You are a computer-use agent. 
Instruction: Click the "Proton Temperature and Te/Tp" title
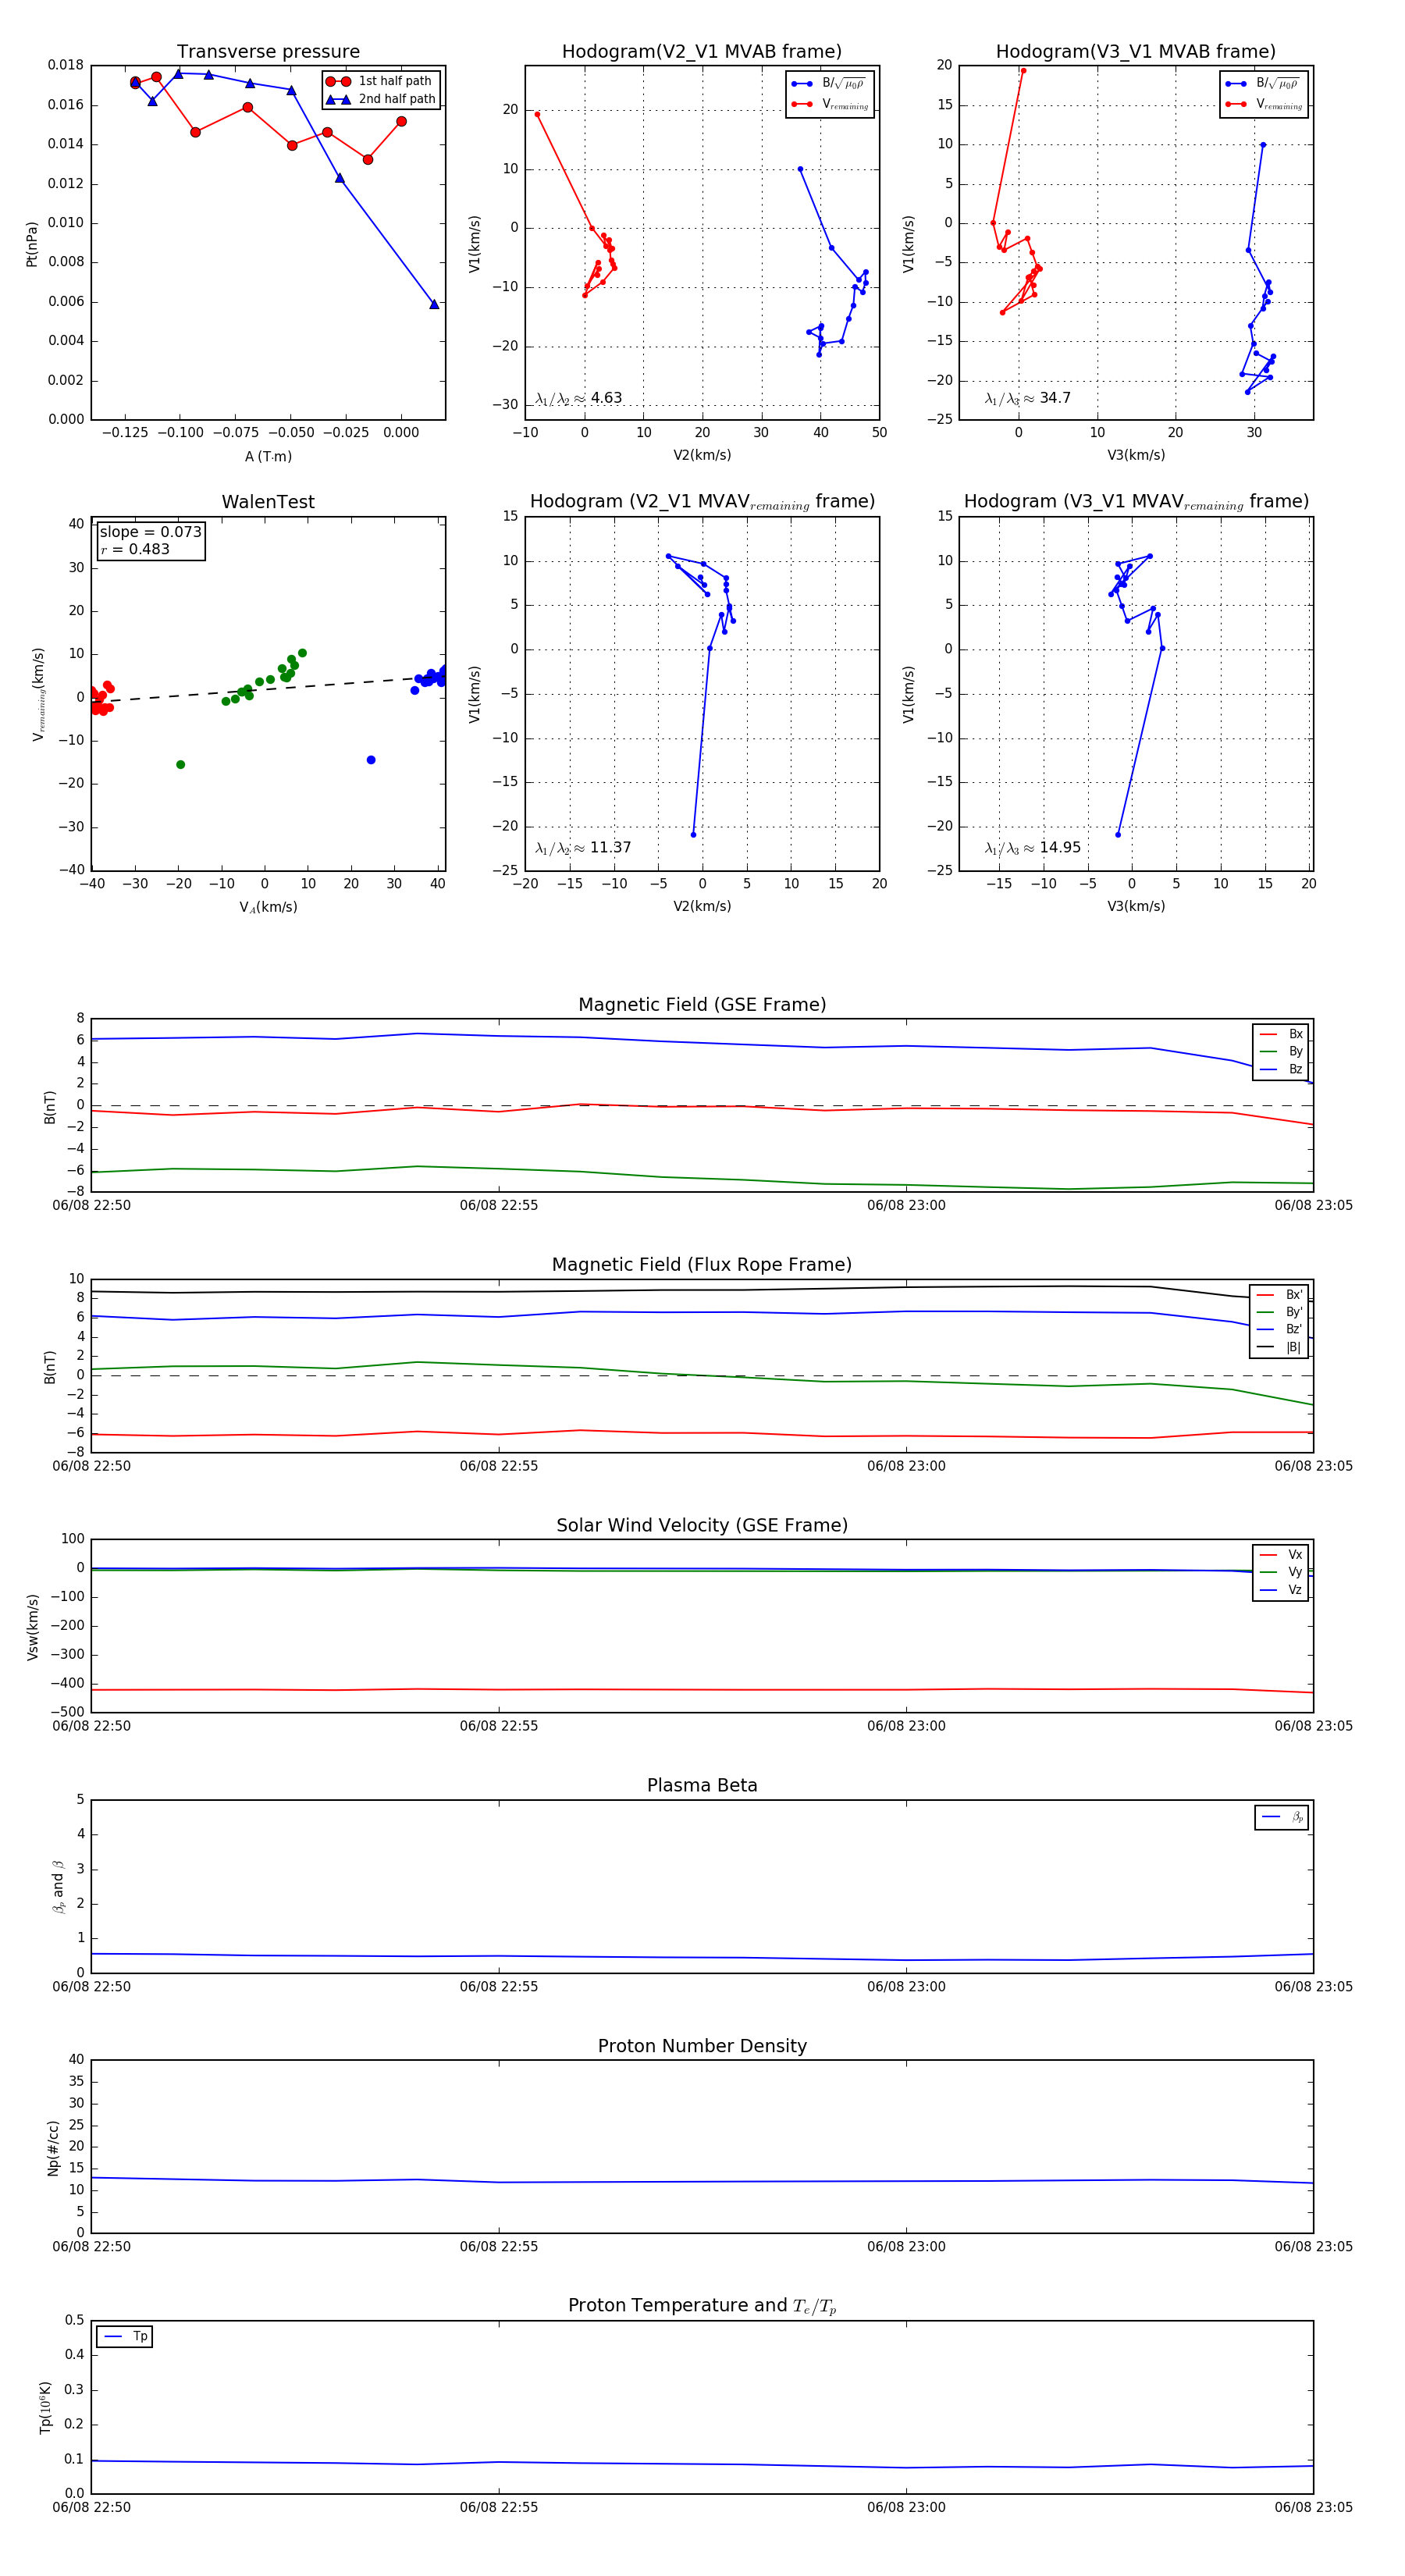(702, 2306)
